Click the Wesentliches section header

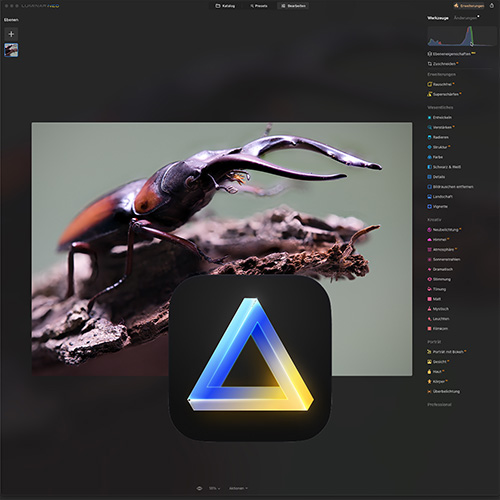440,107
